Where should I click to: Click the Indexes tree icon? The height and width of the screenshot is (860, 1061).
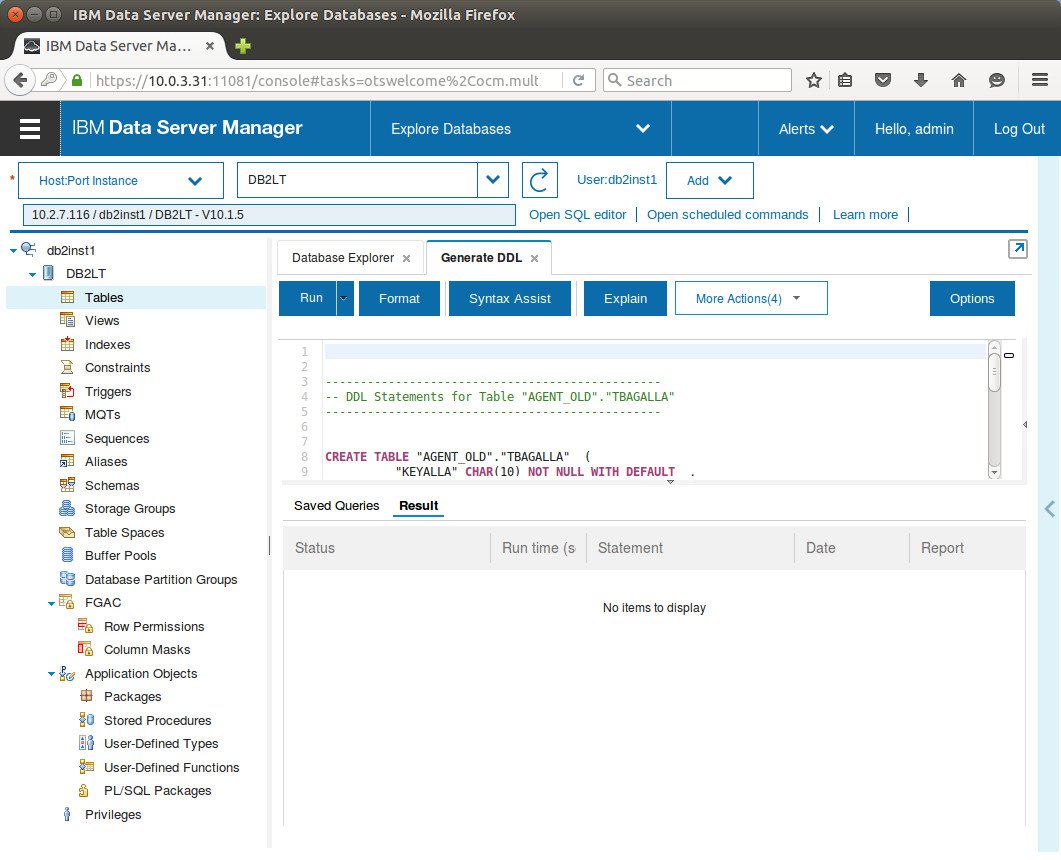click(68, 344)
